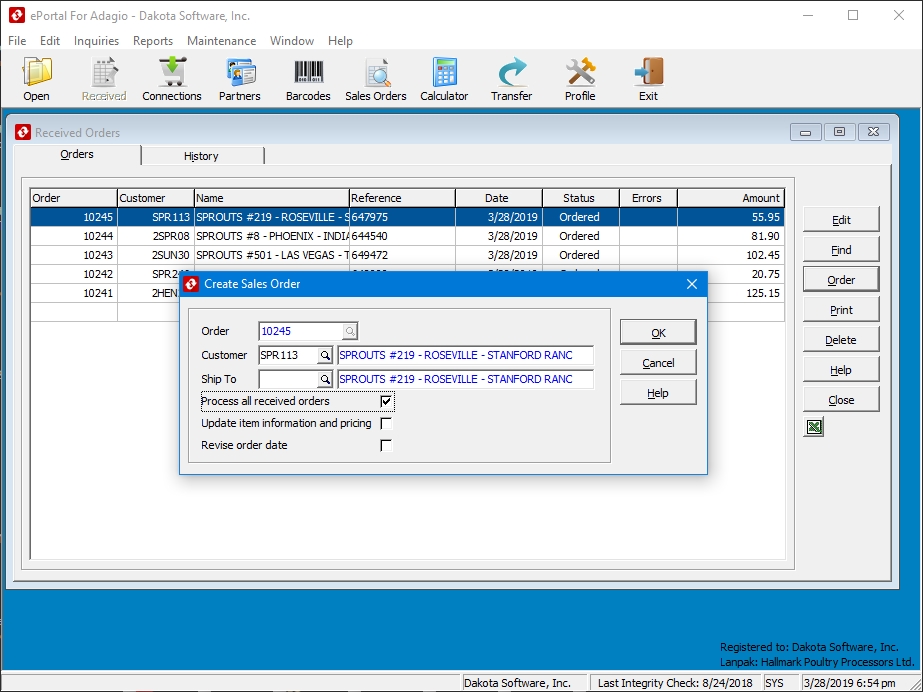The height and width of the screenshot is (692, 923).
Task: Click the Reference column header
Action: point(402,198)
